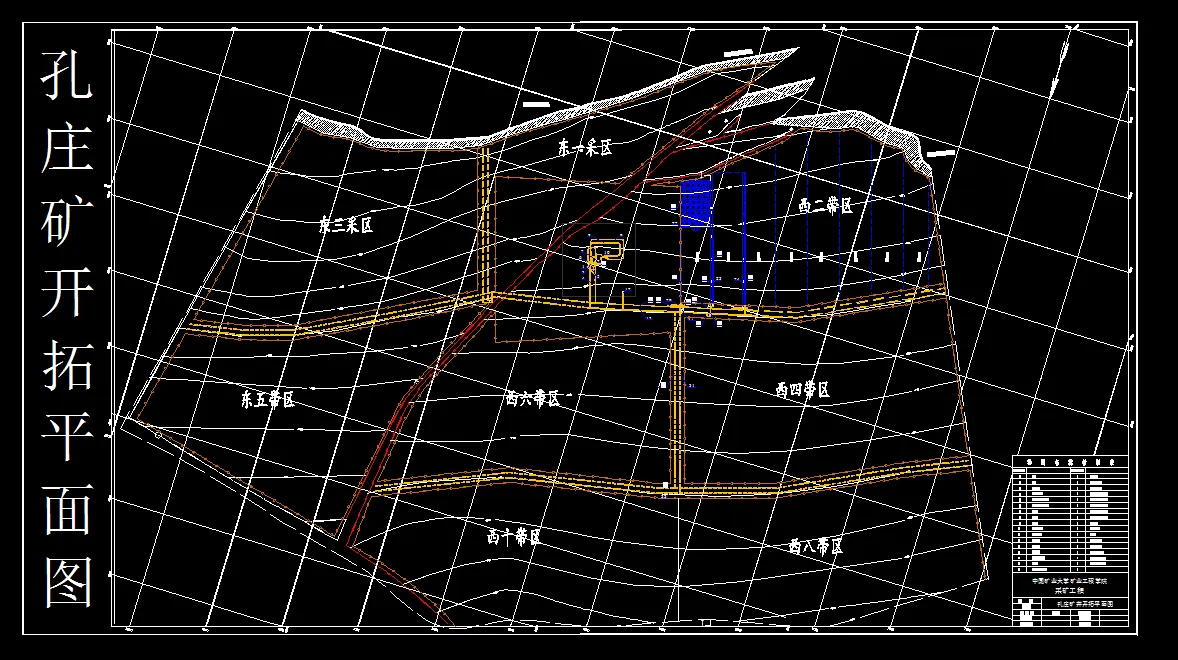Image resolution: width=1178 pixels, height=660 pixels.
Task: Select the 西八带区 label
Action: 816,547
